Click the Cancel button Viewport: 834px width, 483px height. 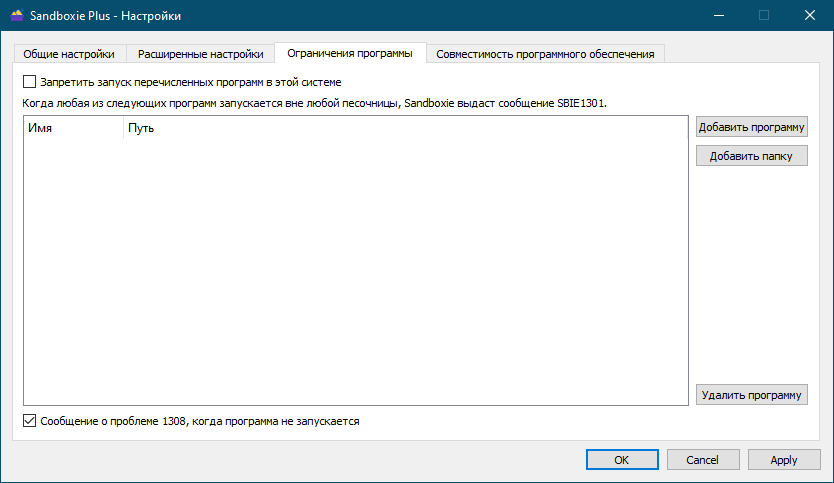(x=703, y=460)
